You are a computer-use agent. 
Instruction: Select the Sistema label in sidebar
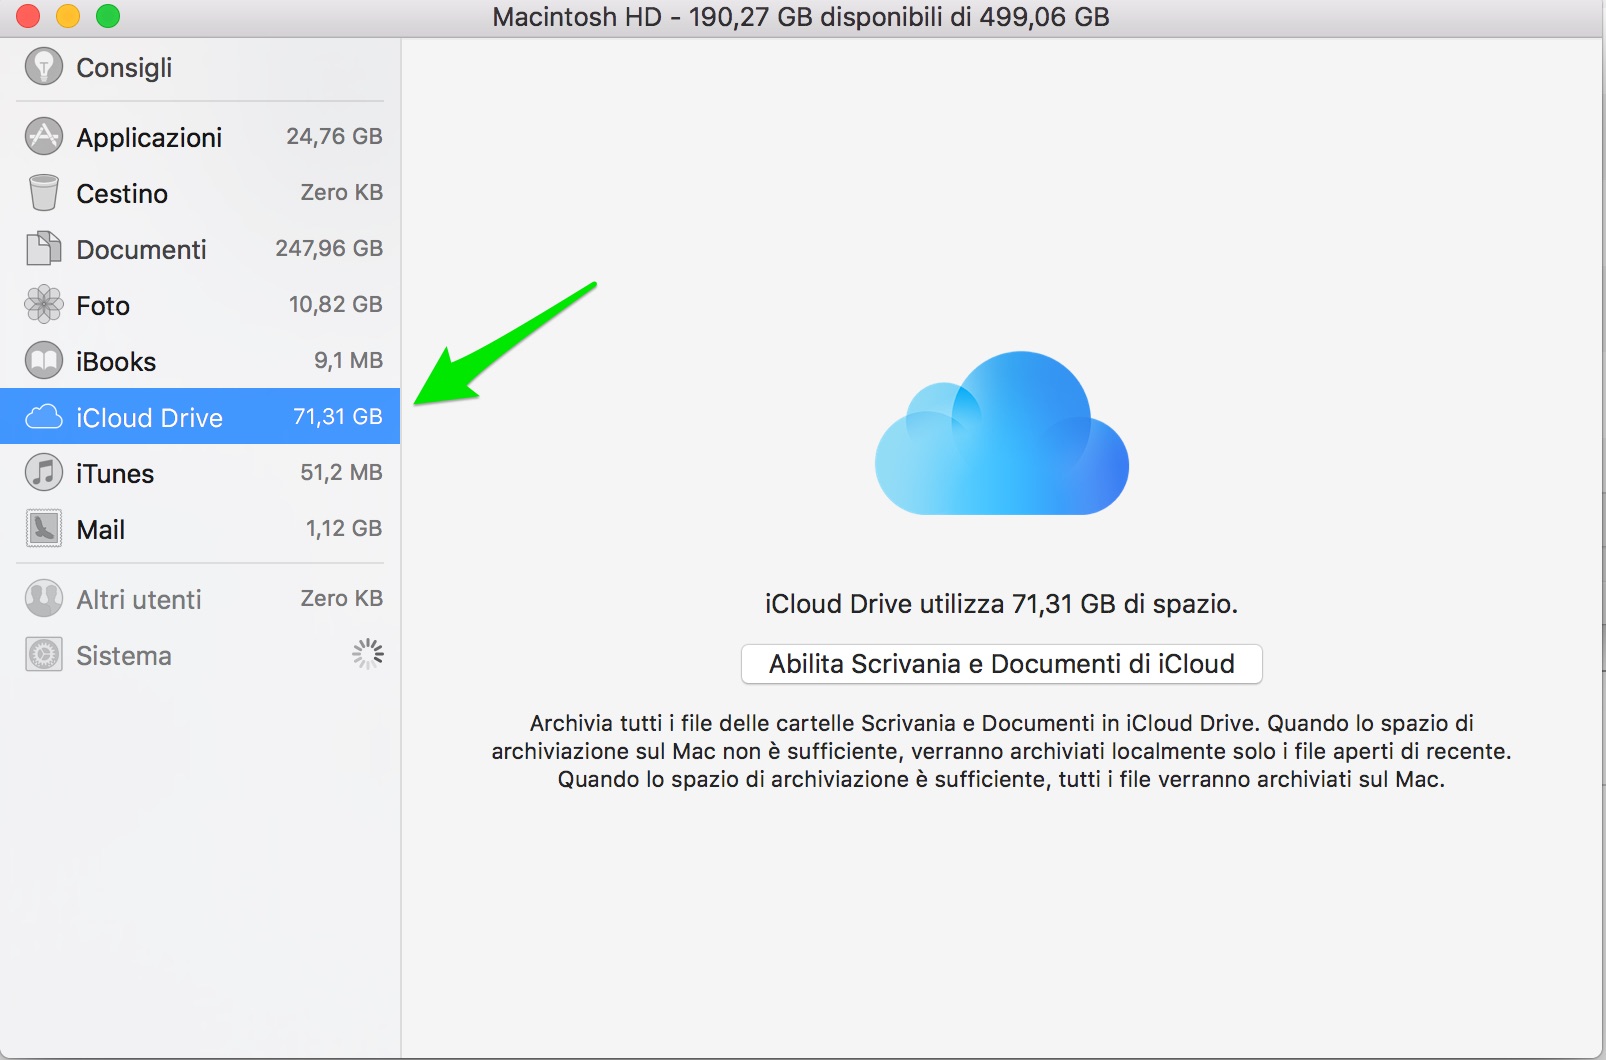[124, 655]
